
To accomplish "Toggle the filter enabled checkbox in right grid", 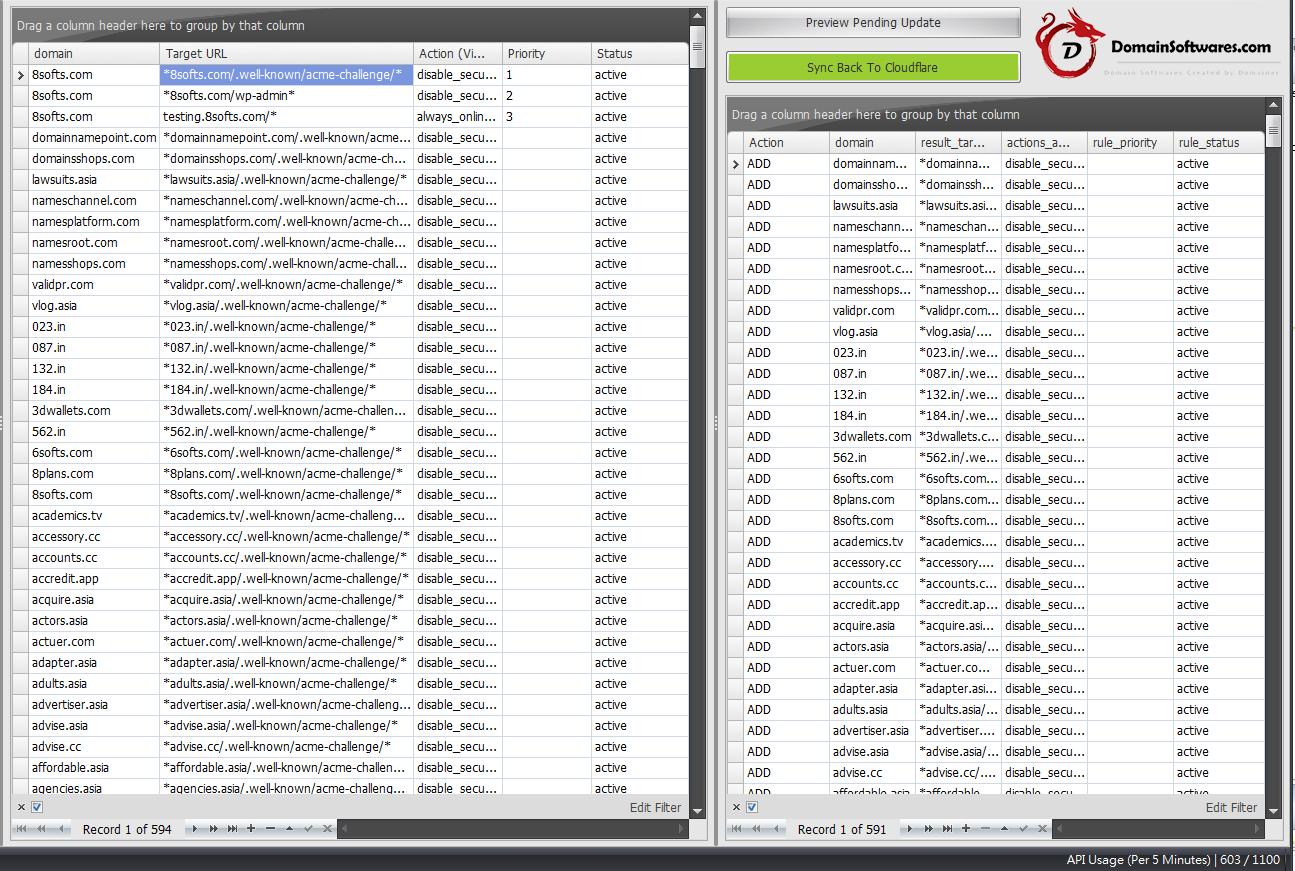I will [x=752, y=807].
